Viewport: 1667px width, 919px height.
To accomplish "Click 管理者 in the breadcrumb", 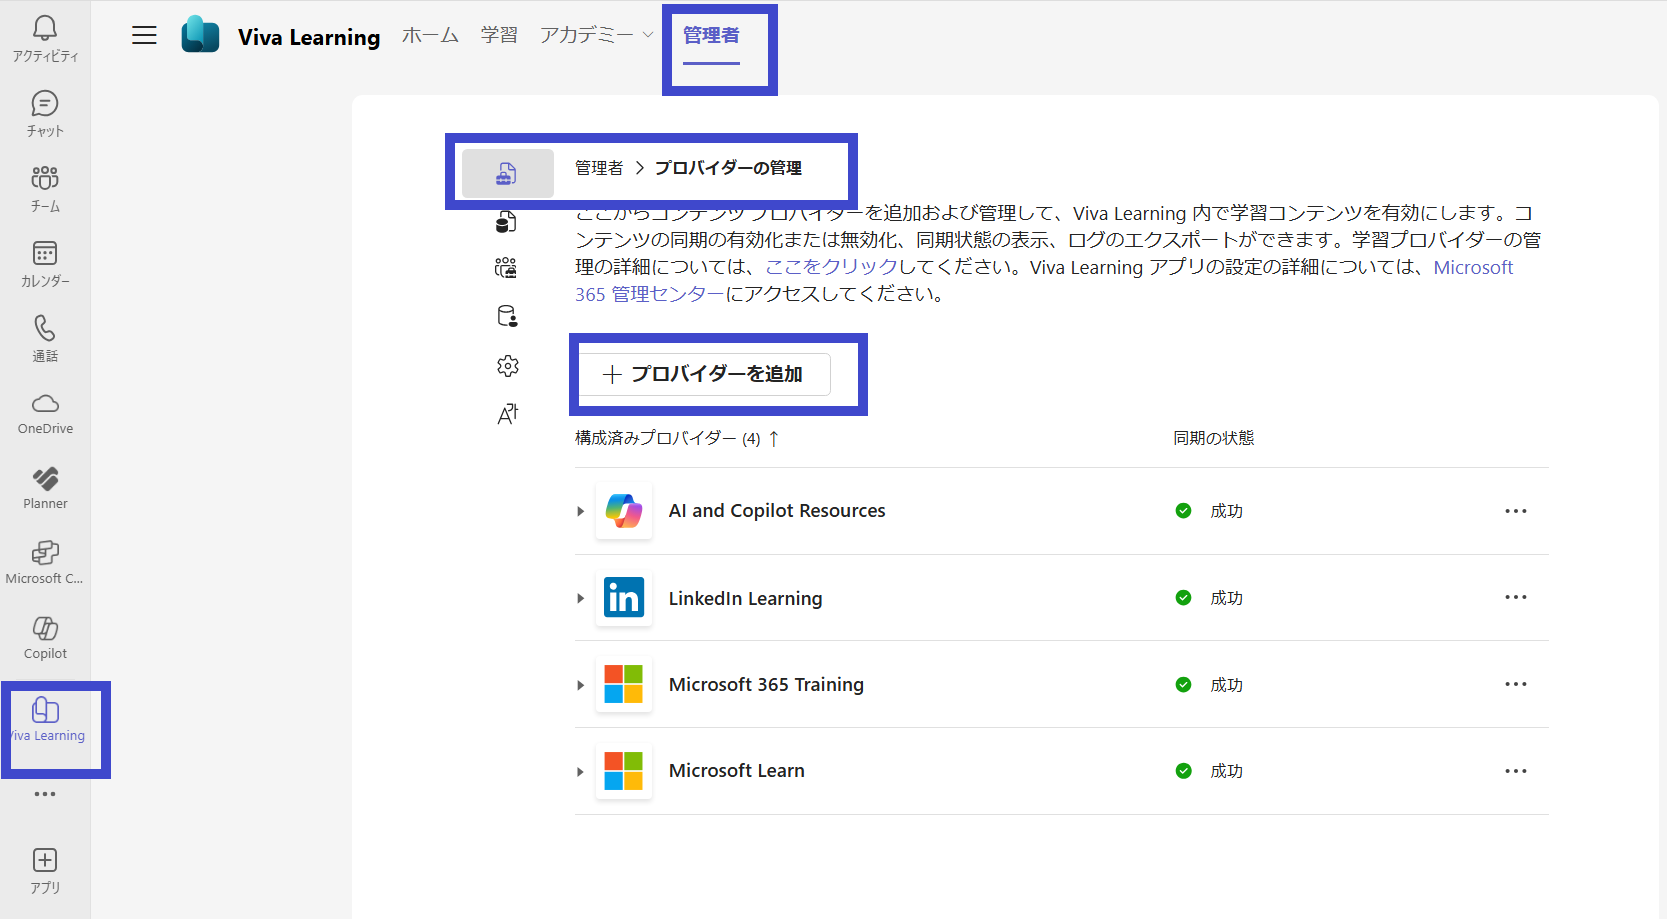I will pos(599,168).
